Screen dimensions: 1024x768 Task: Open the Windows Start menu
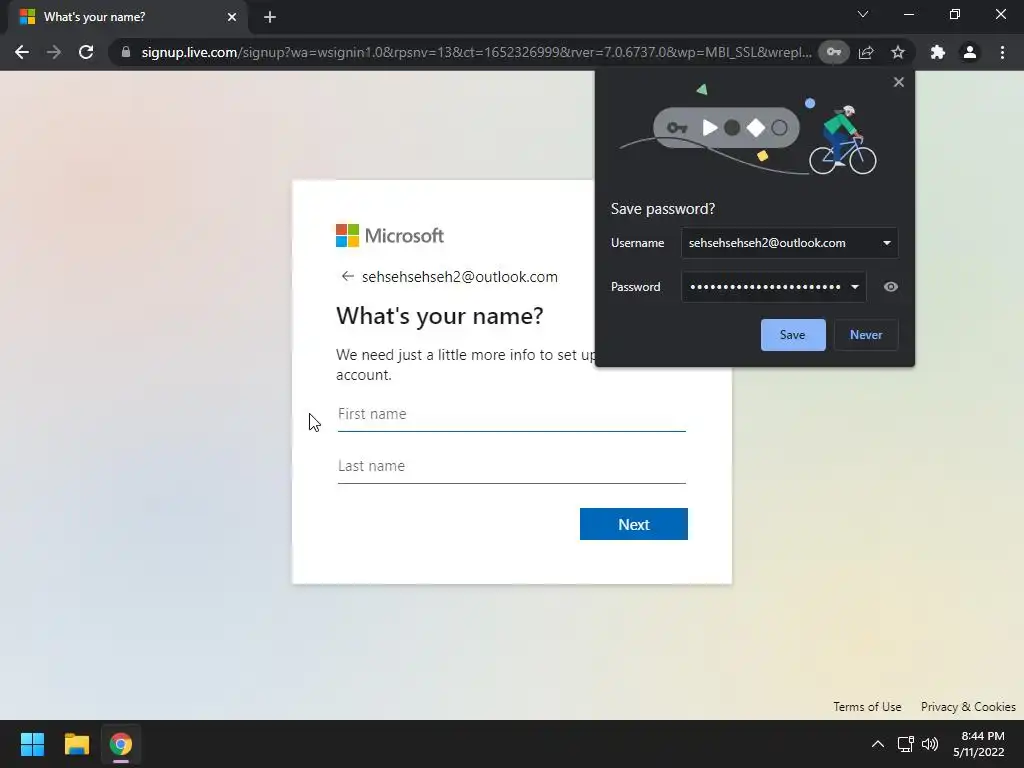32,744
